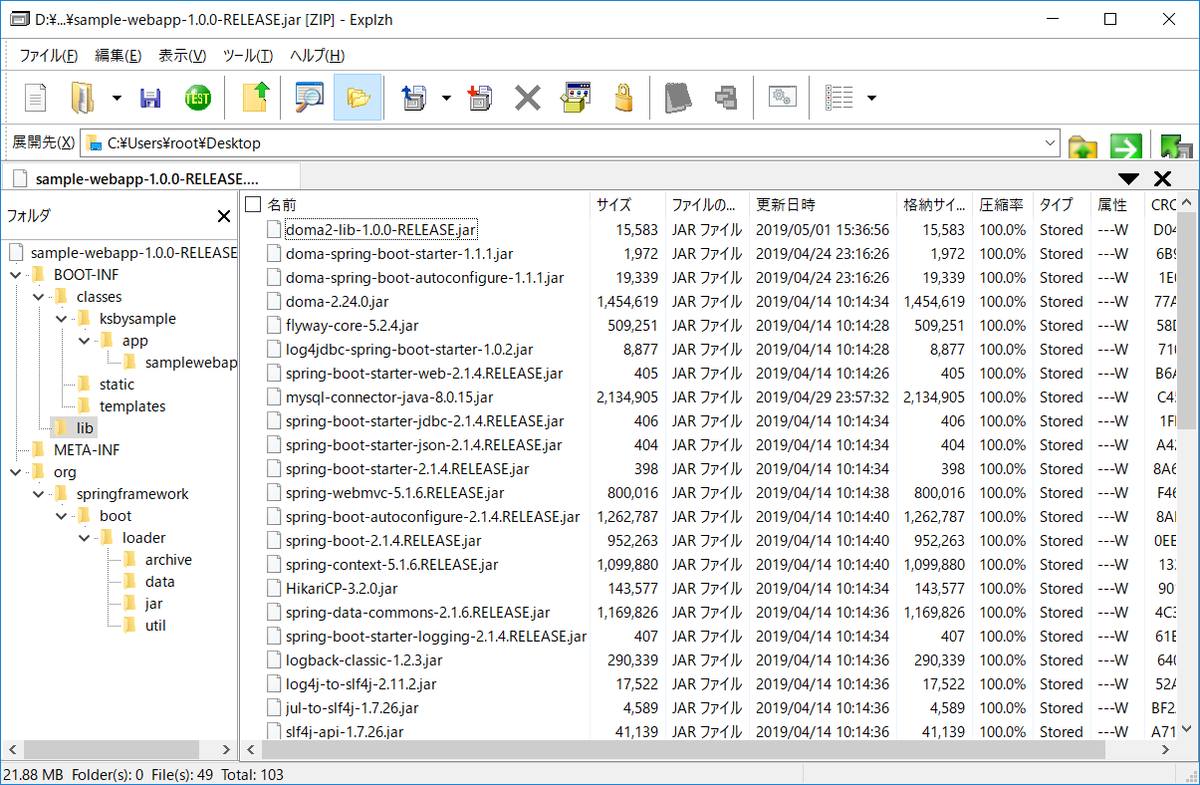
Task: Open the dropdown arrow beside Open archive
Action: (117, 98)
